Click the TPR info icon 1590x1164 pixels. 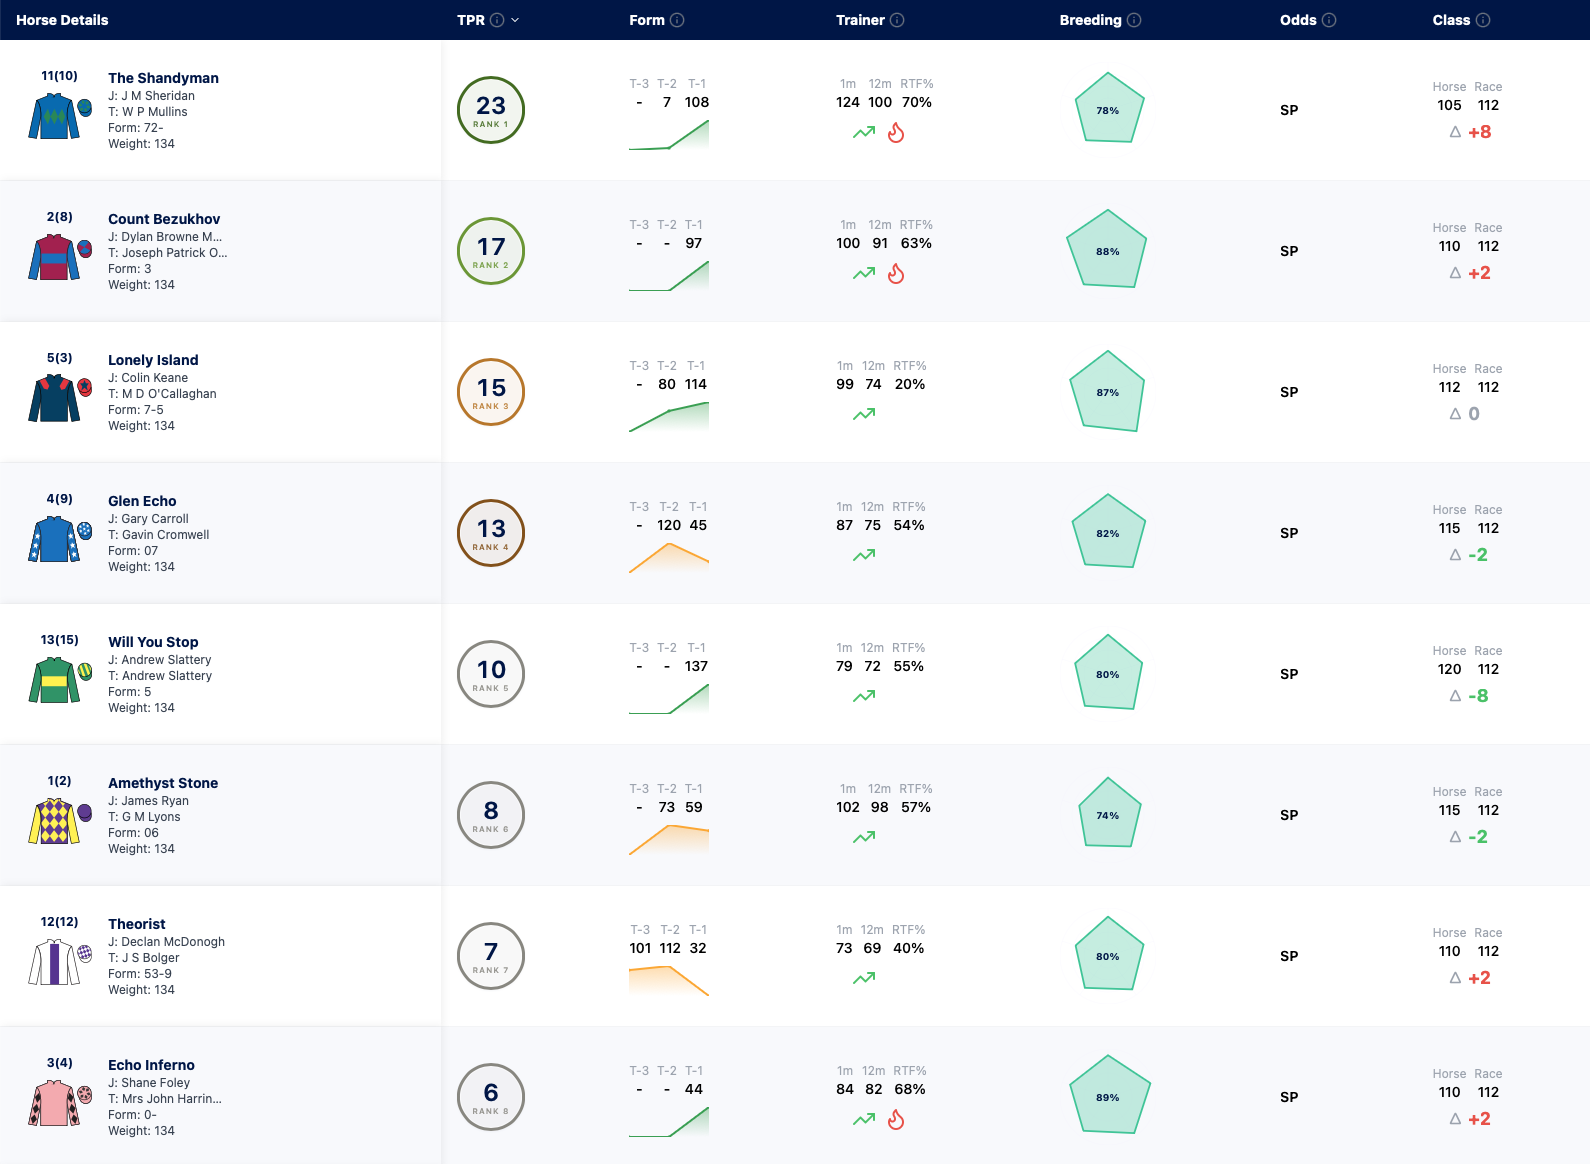pos(497,20)
